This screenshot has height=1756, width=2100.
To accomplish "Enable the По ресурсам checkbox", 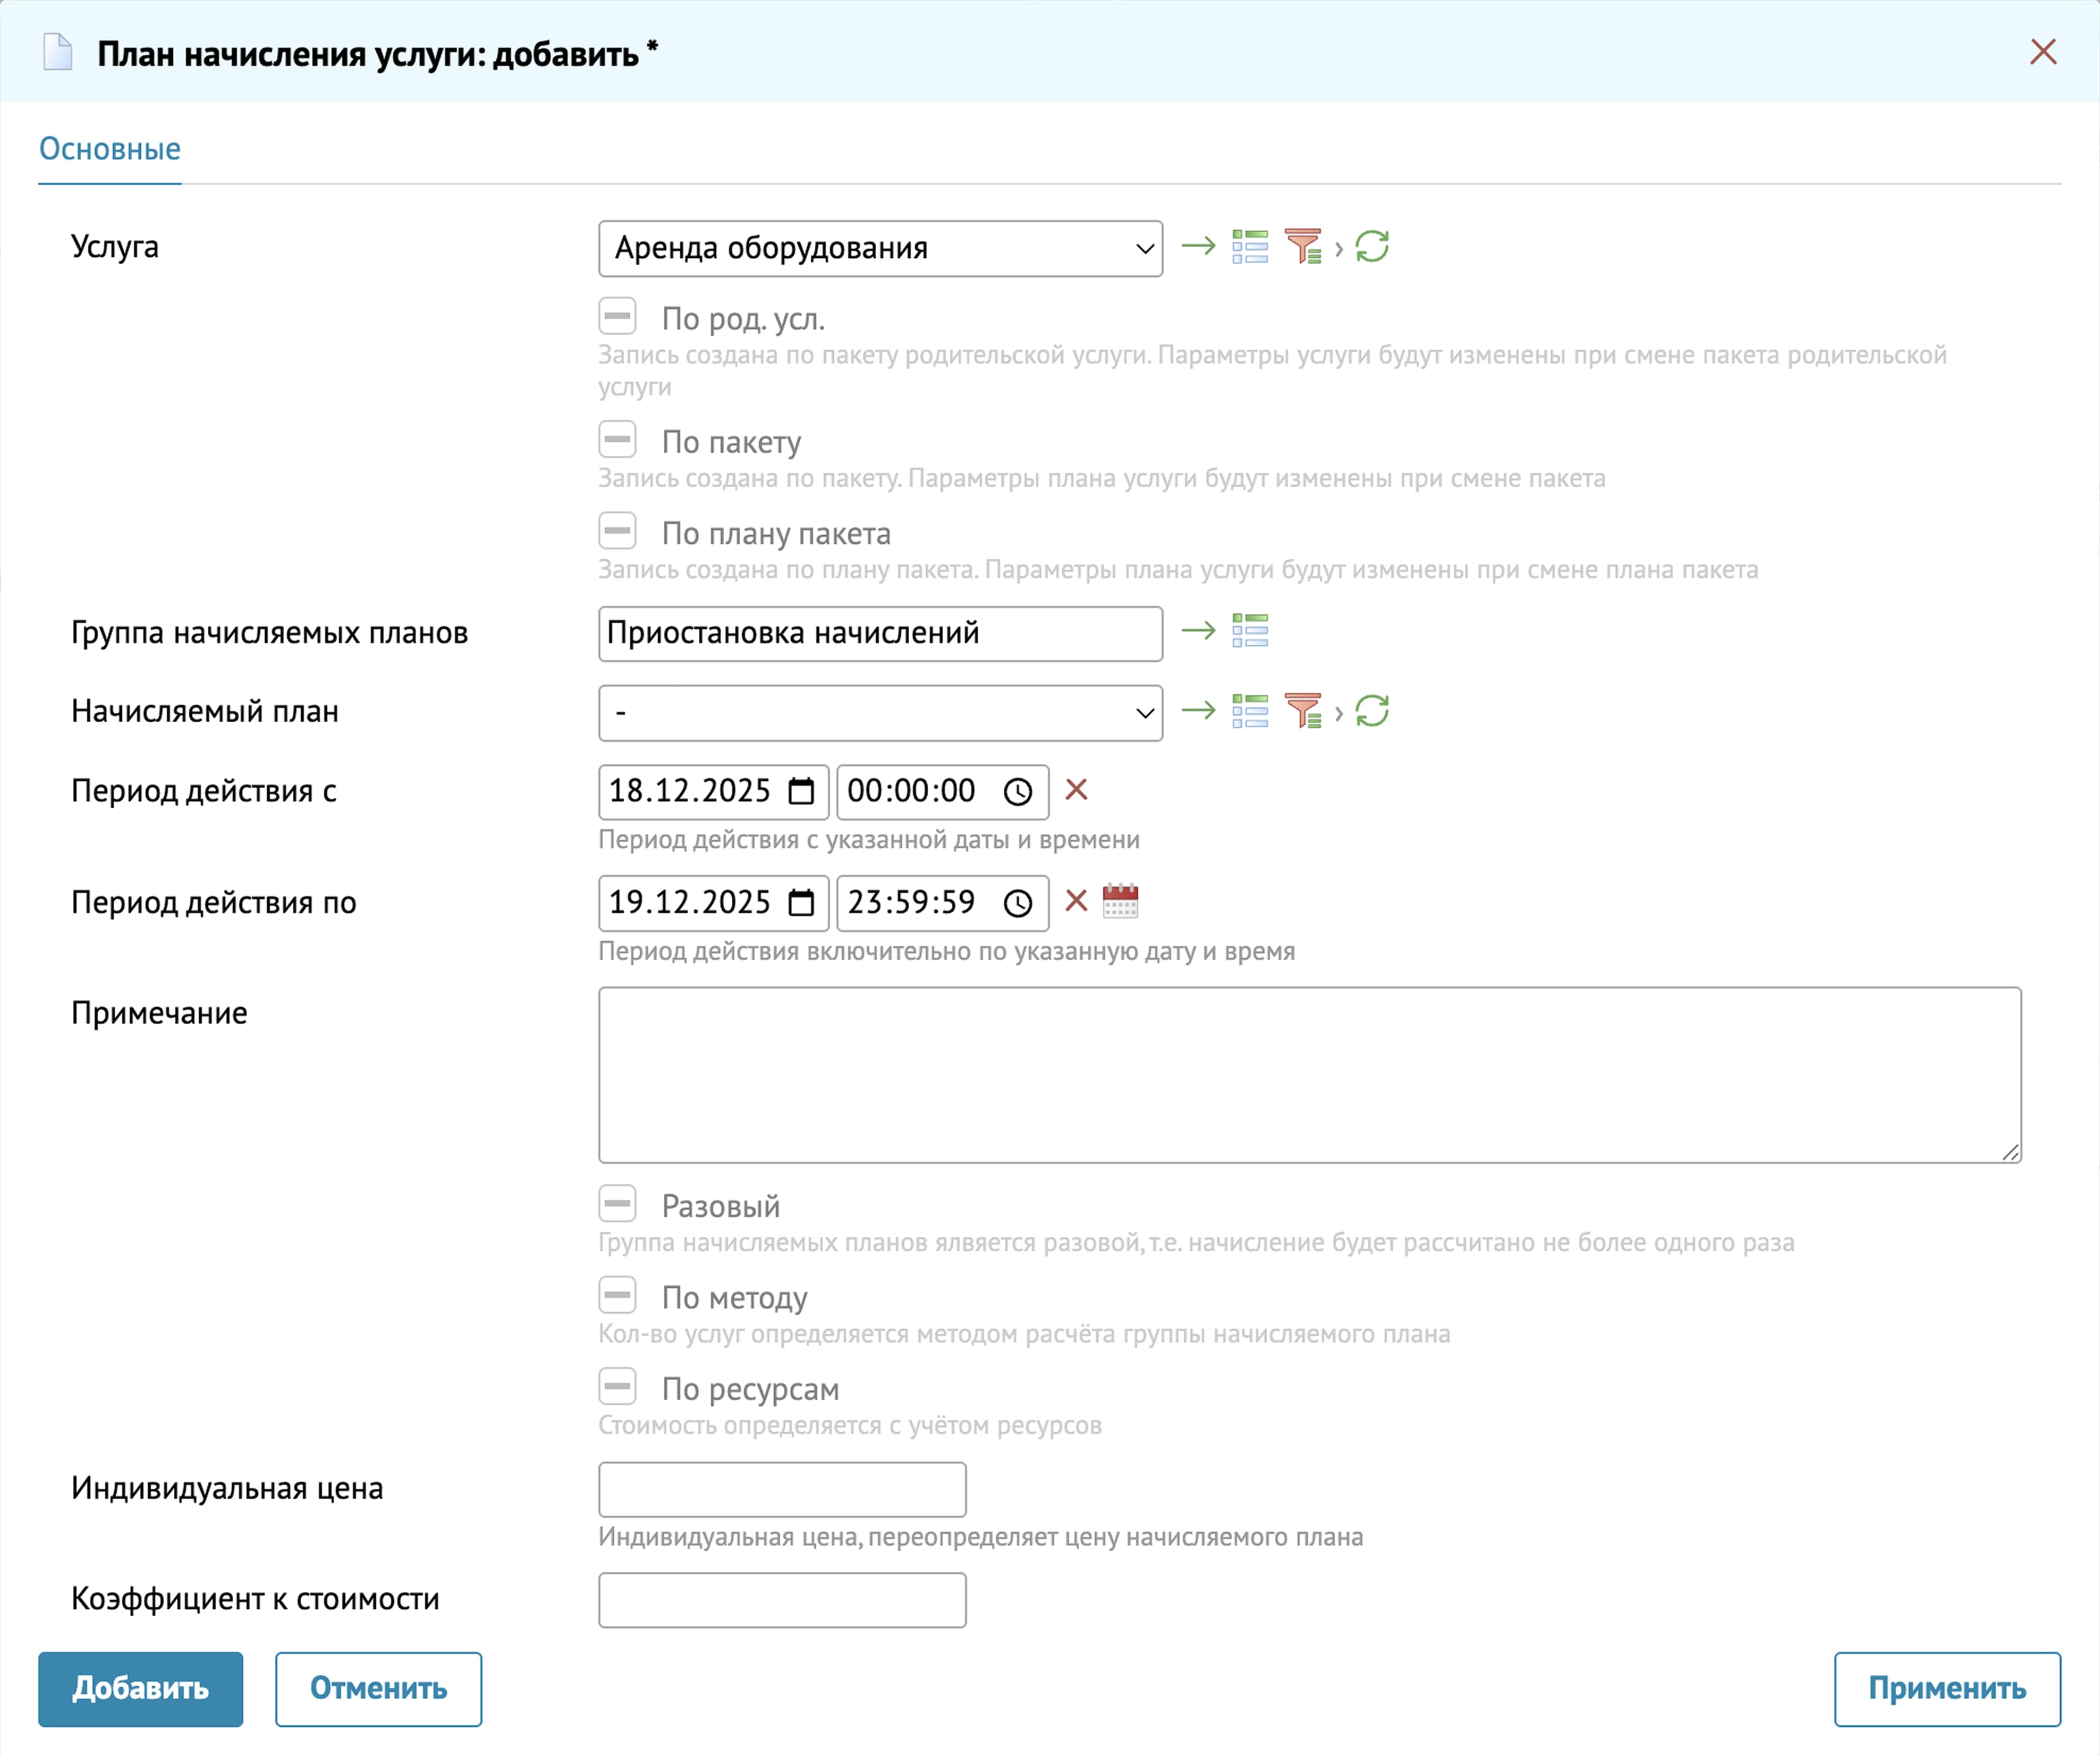I will pos(618,1387).
